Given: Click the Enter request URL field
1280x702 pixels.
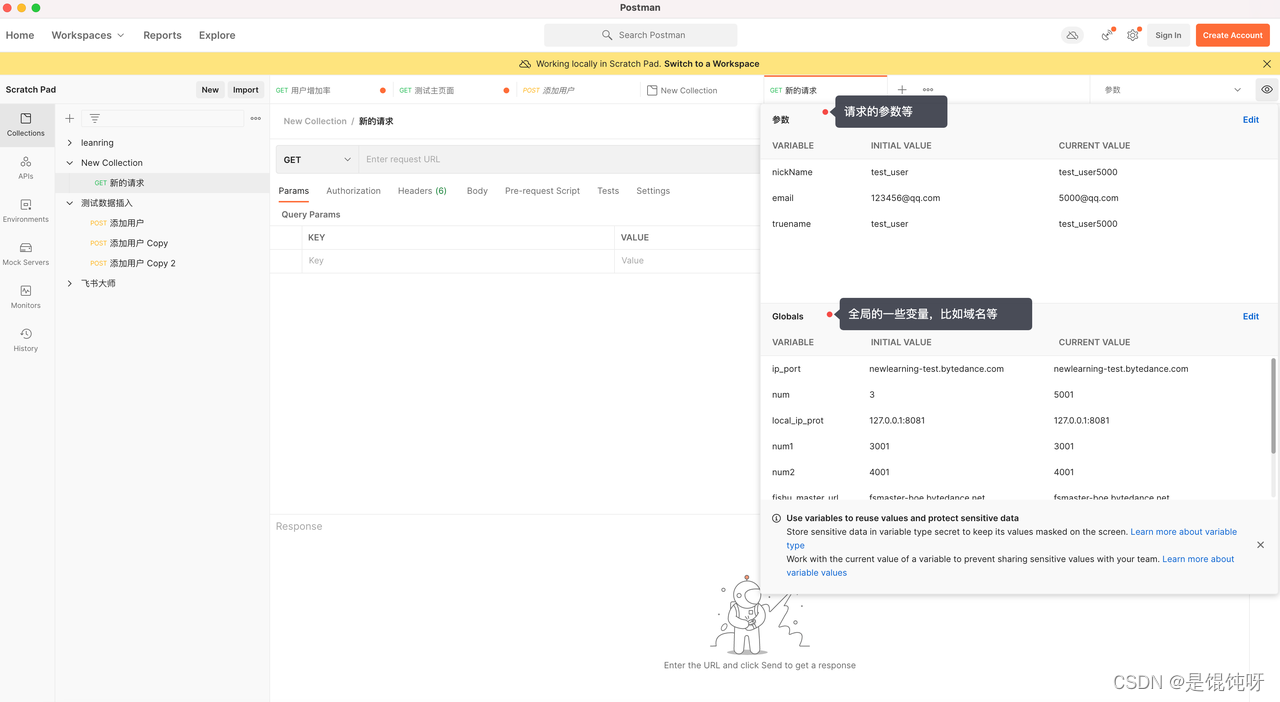Looking at the screenshot, I should (560, 159).
